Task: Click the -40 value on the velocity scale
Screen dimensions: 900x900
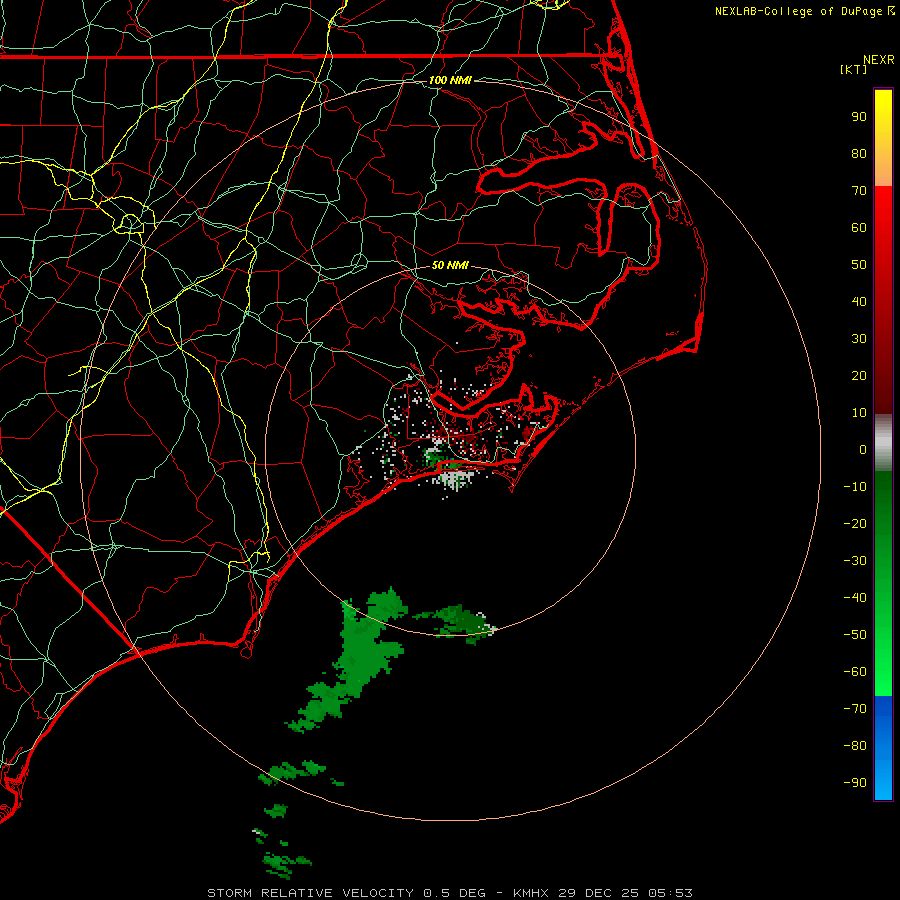Action: pos(855,598)
